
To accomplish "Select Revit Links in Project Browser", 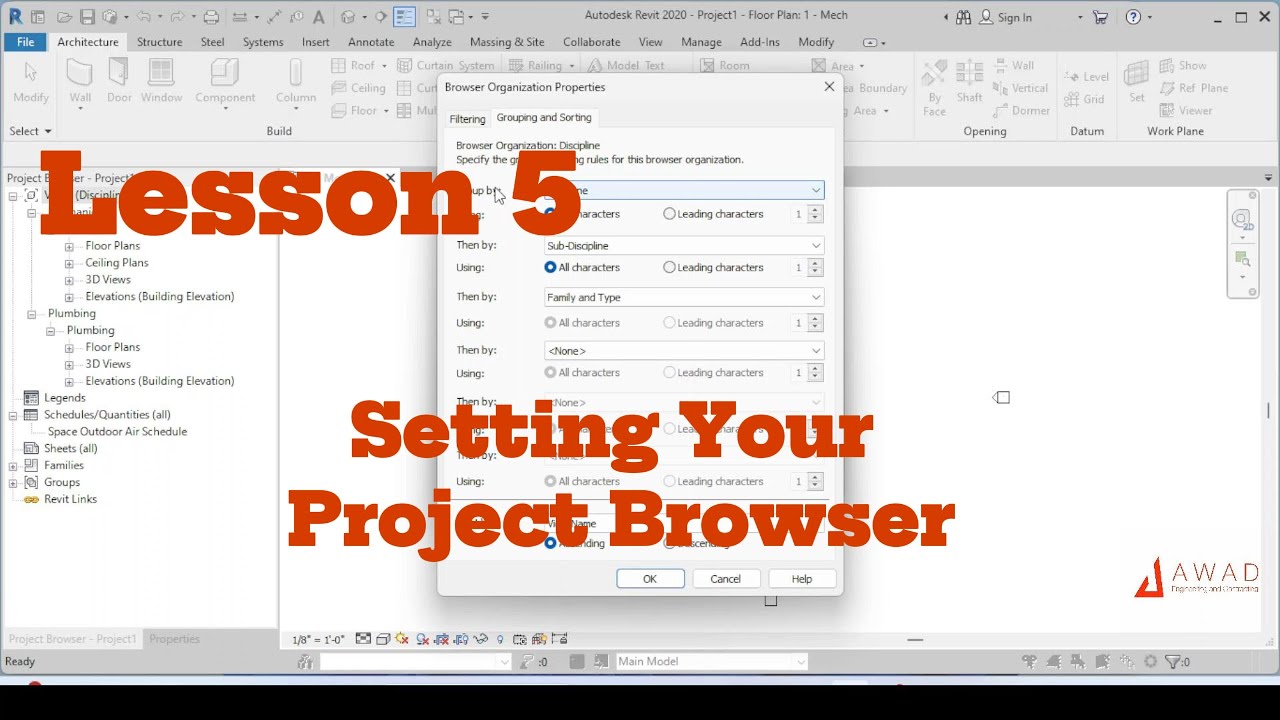I will (70, 499).
